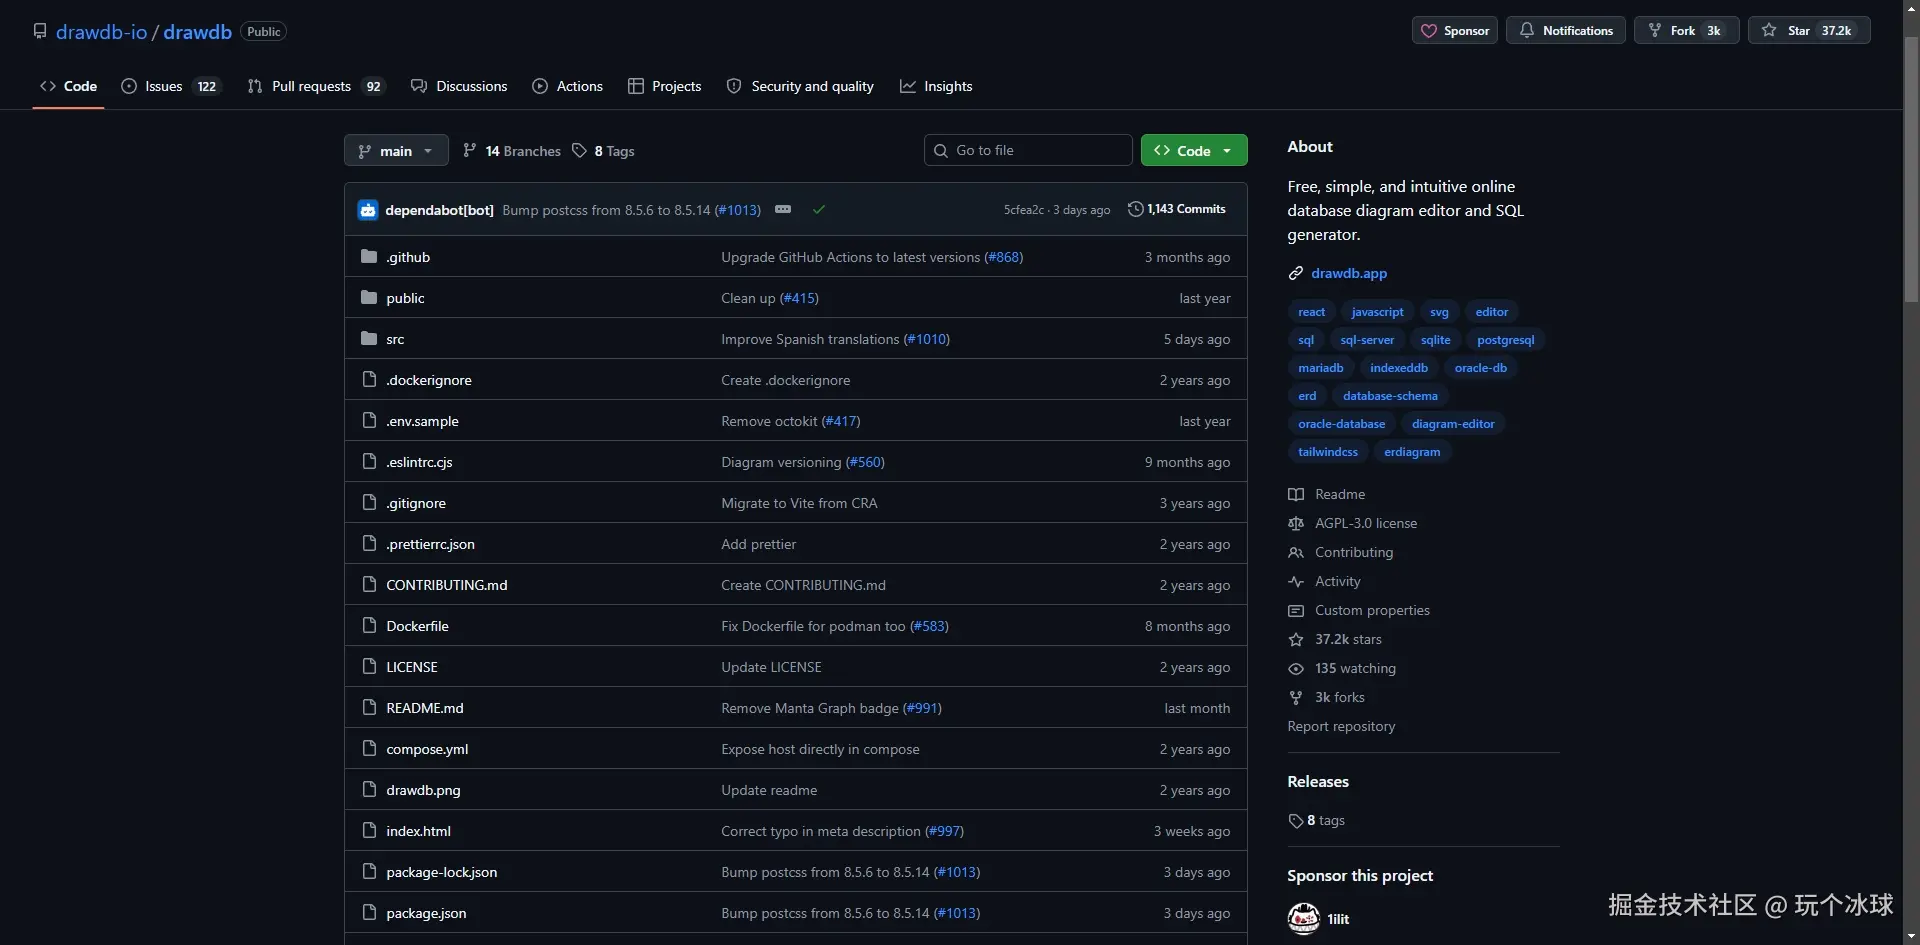Click file icon next to .prettierrc.json

pos(369,543)
